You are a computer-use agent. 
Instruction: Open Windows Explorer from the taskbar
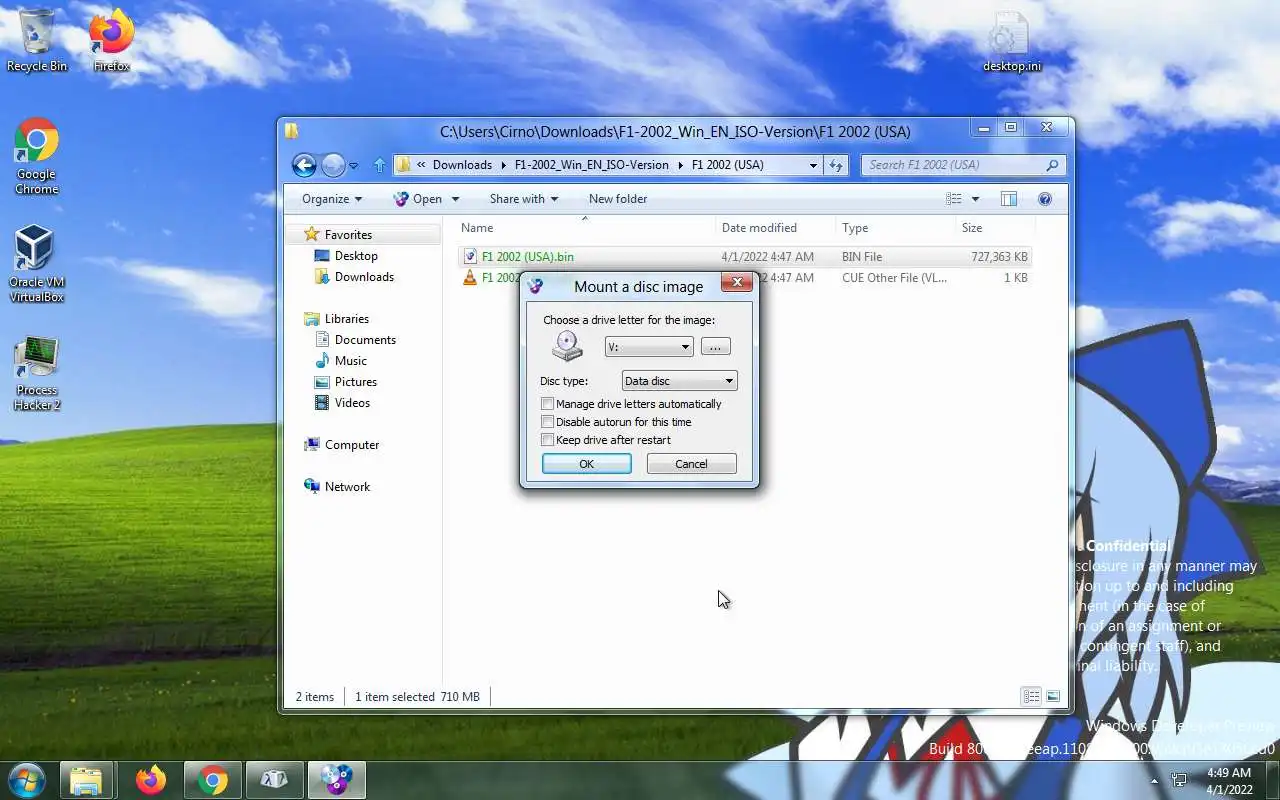tap(86, 780)
